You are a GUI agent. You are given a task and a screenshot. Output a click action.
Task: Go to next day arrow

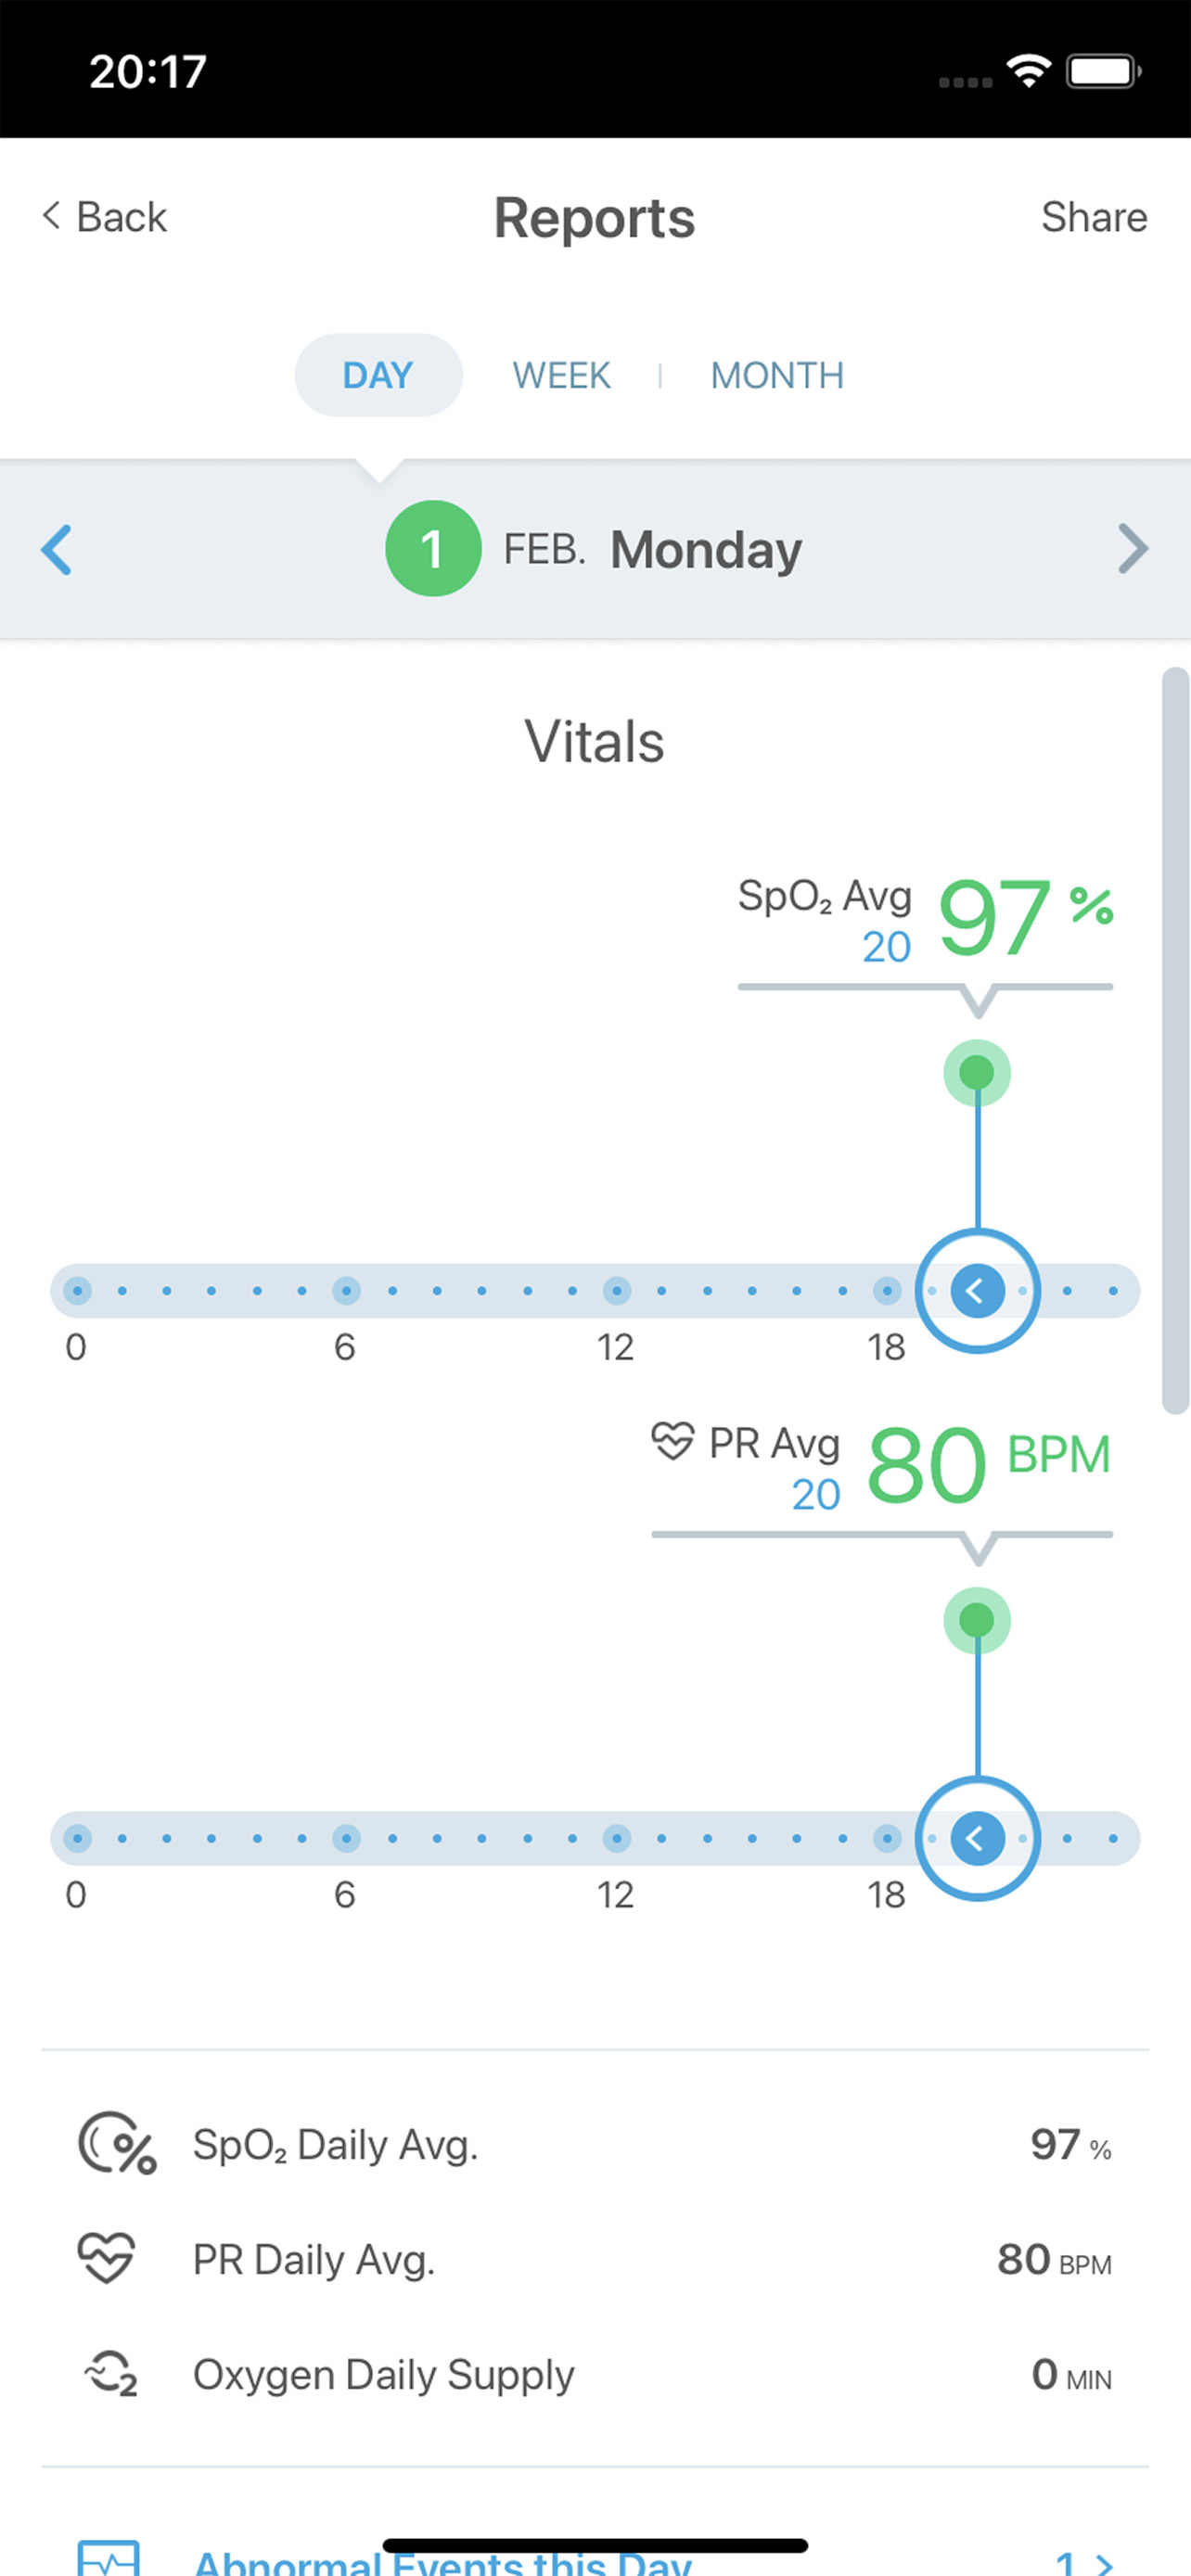pyautogui.click(x=1132, y=549)
